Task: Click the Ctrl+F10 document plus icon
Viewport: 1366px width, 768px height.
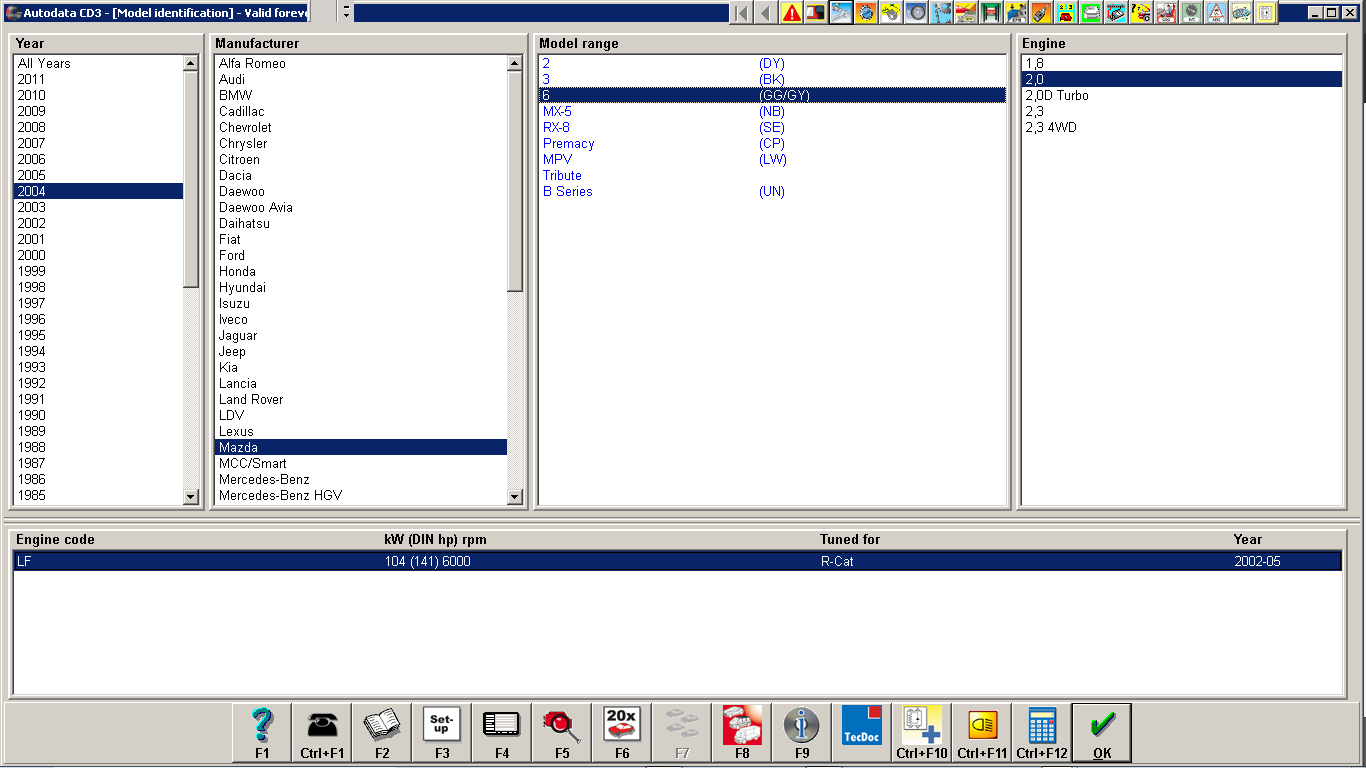Action: click(922, 732)
